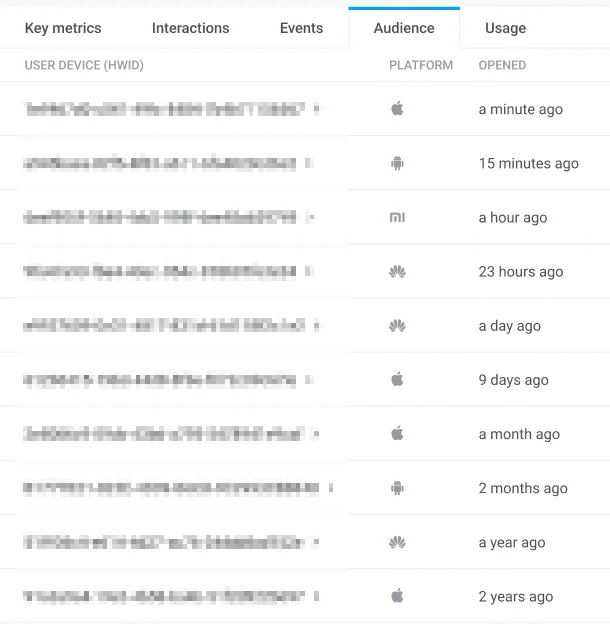Image resolution: width=610 pixels, height=624 pixels.
Task: Switch to the Key metrics tab
Action: tap(63, 28)
